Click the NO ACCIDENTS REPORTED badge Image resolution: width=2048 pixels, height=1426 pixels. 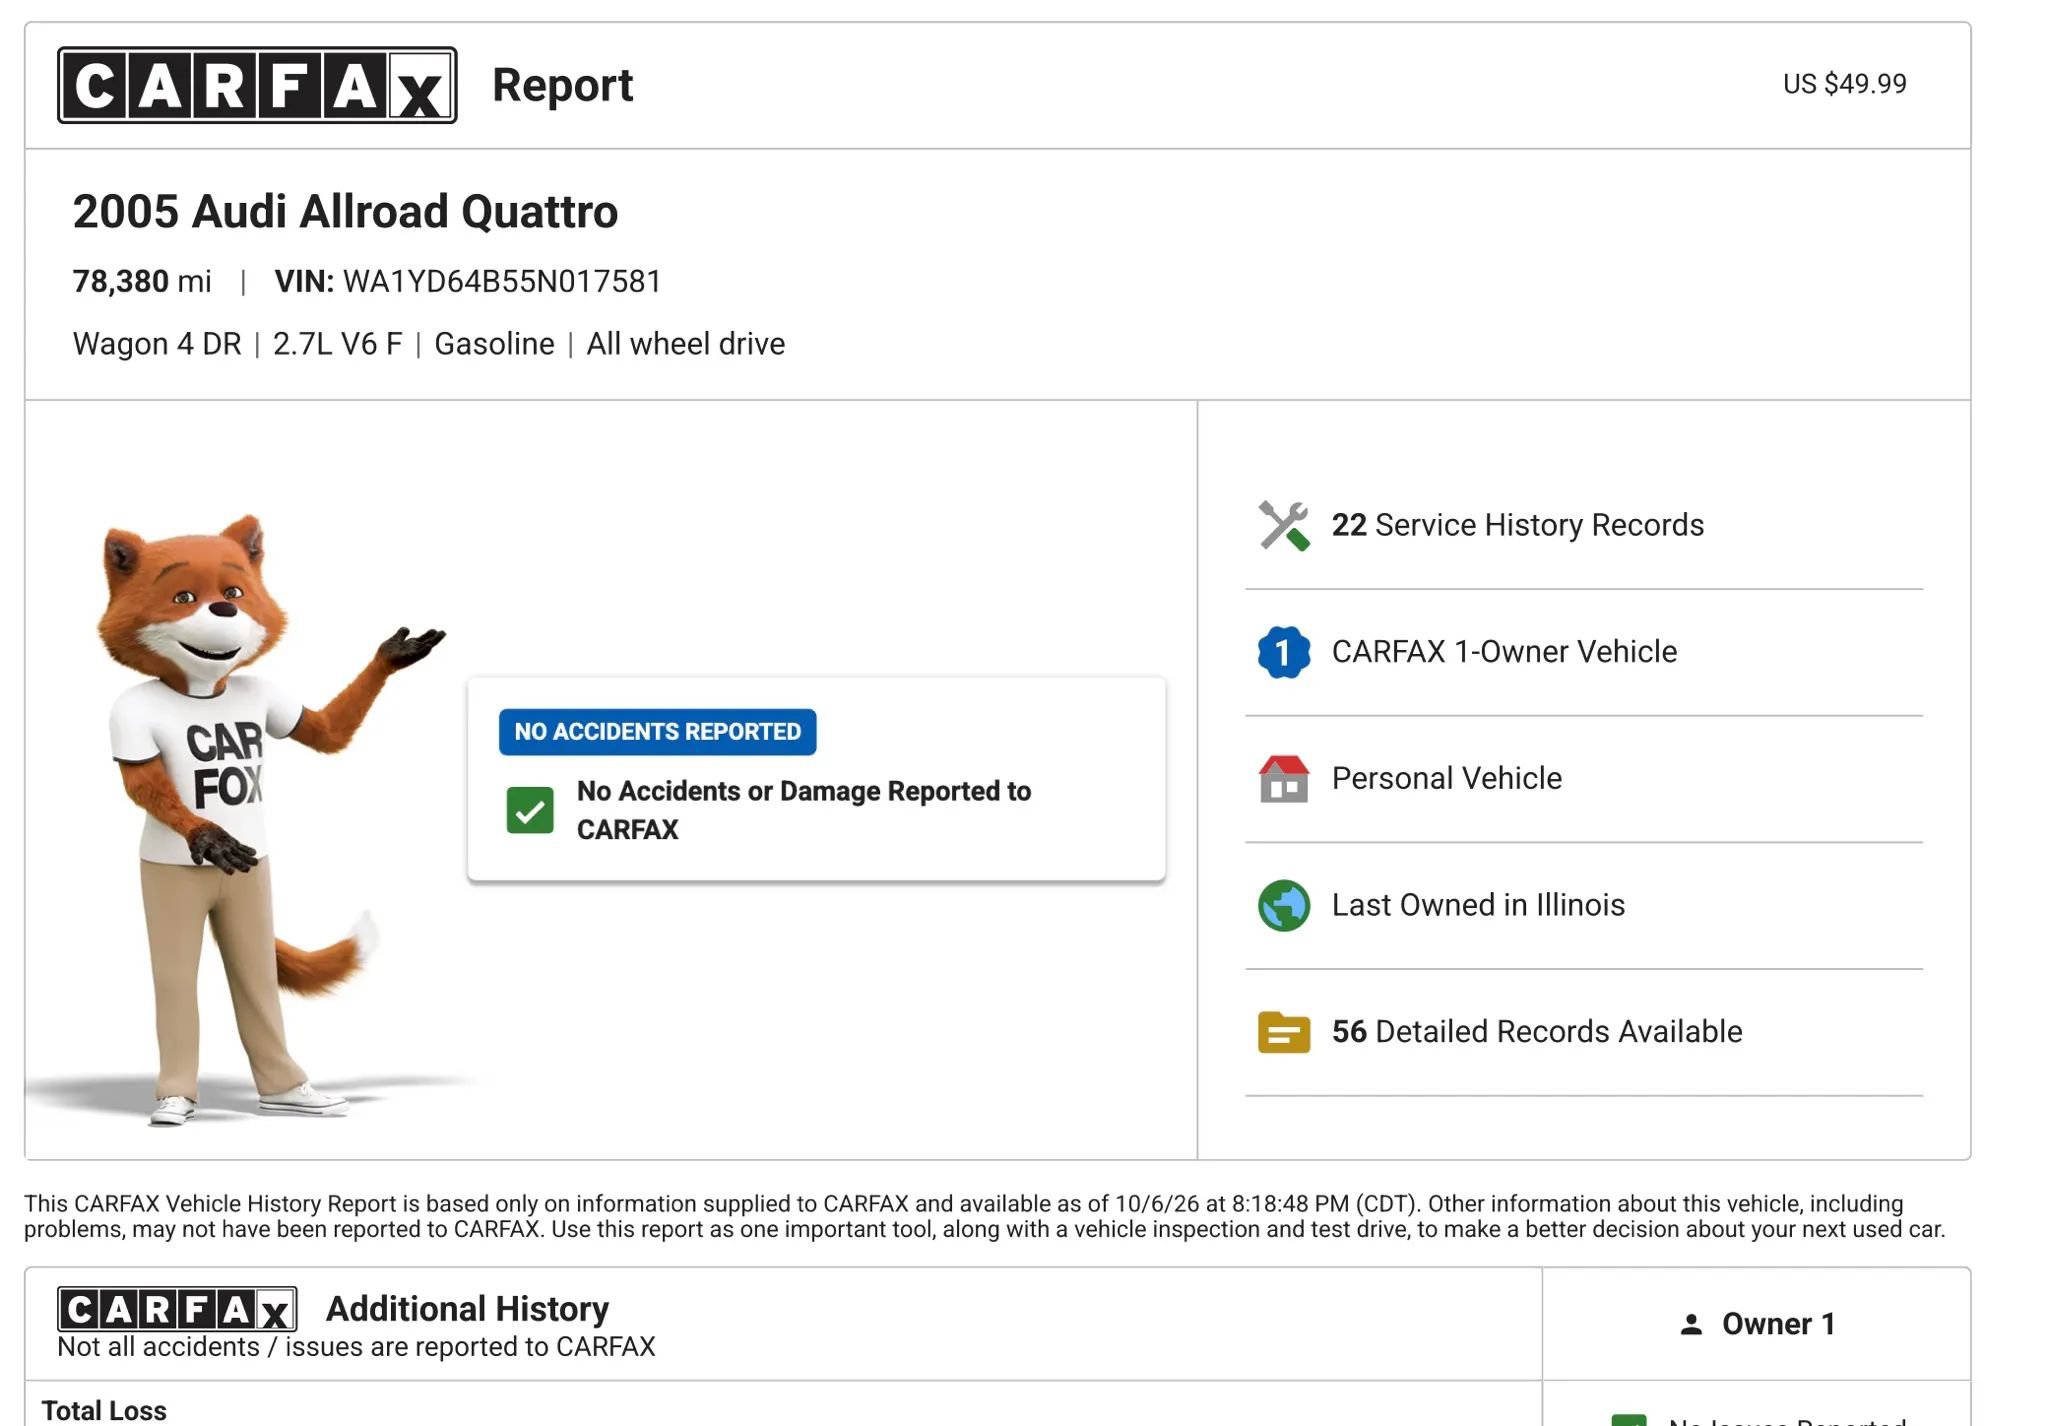click(657, 732)
